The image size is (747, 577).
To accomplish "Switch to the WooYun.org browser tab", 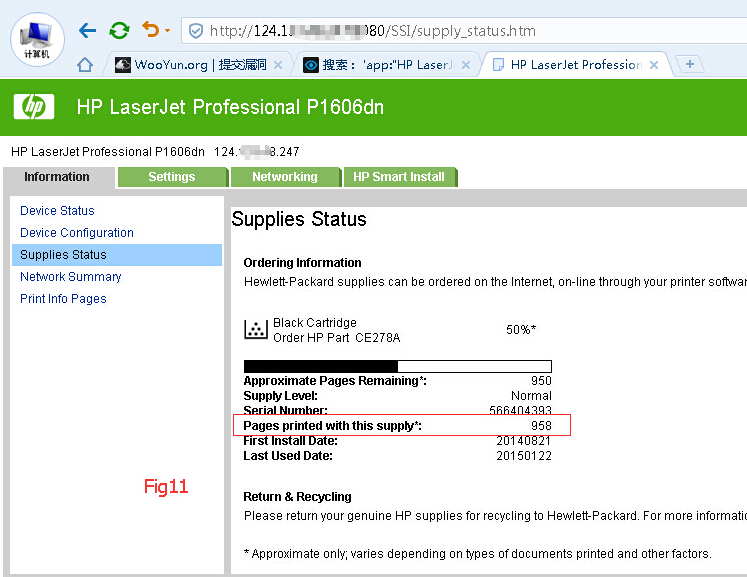I will point(200,65).
